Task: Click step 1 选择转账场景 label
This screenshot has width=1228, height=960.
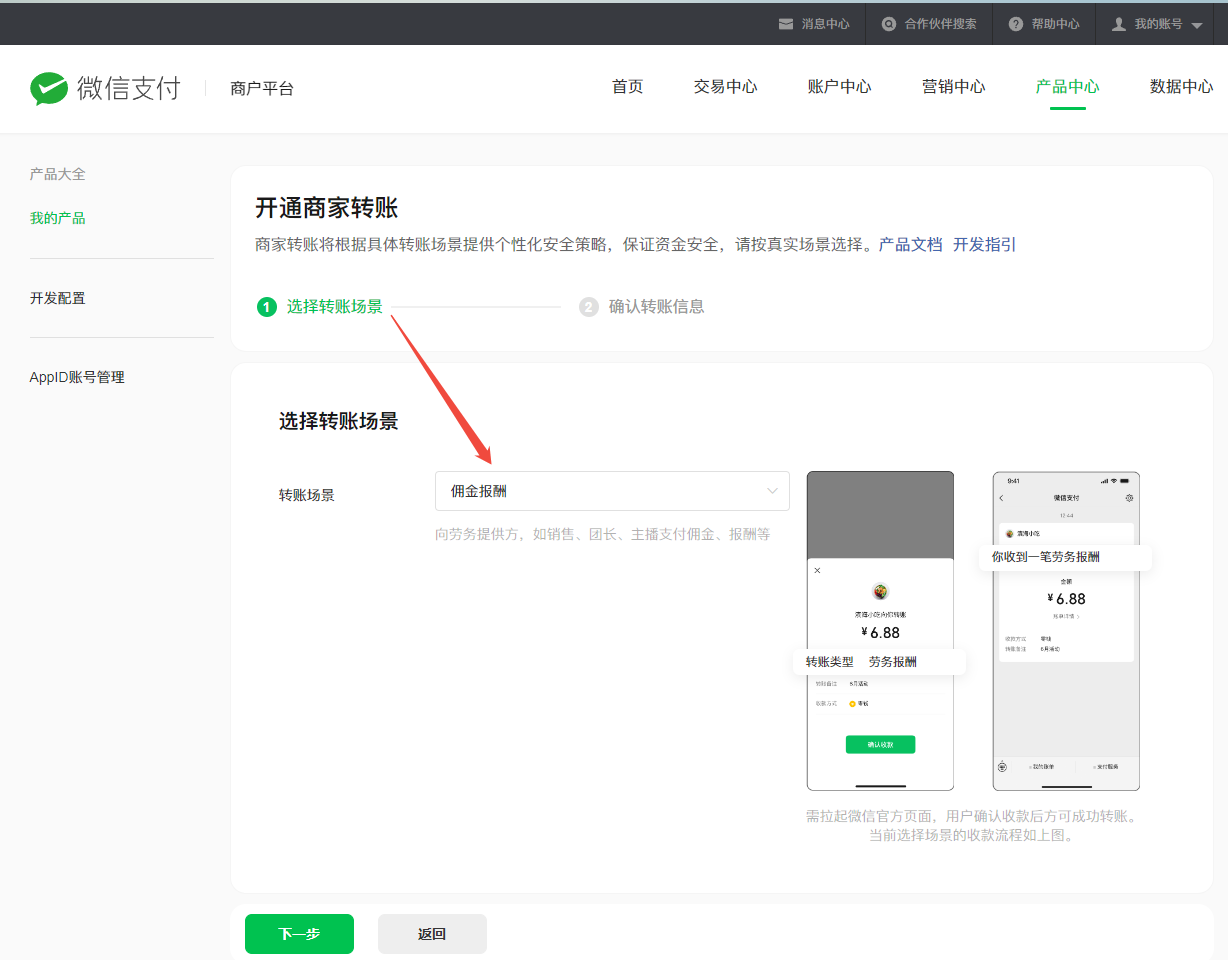Action: tap(335, 307)
